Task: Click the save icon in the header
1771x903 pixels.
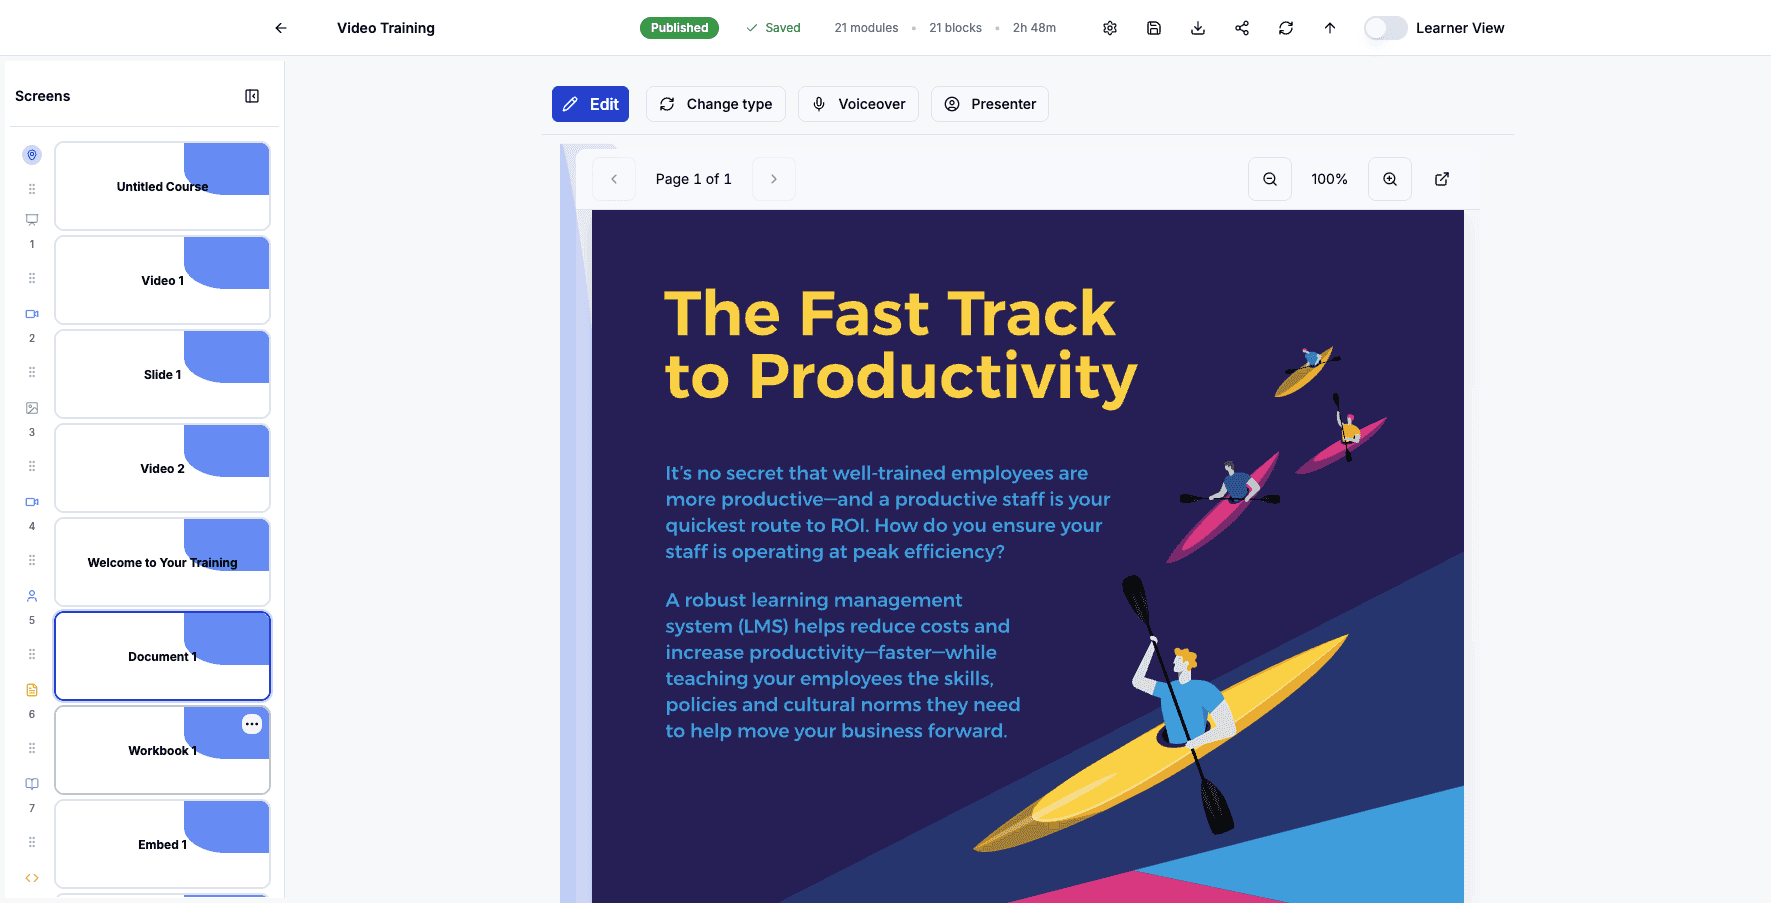Action: [x=1154, y=28]
